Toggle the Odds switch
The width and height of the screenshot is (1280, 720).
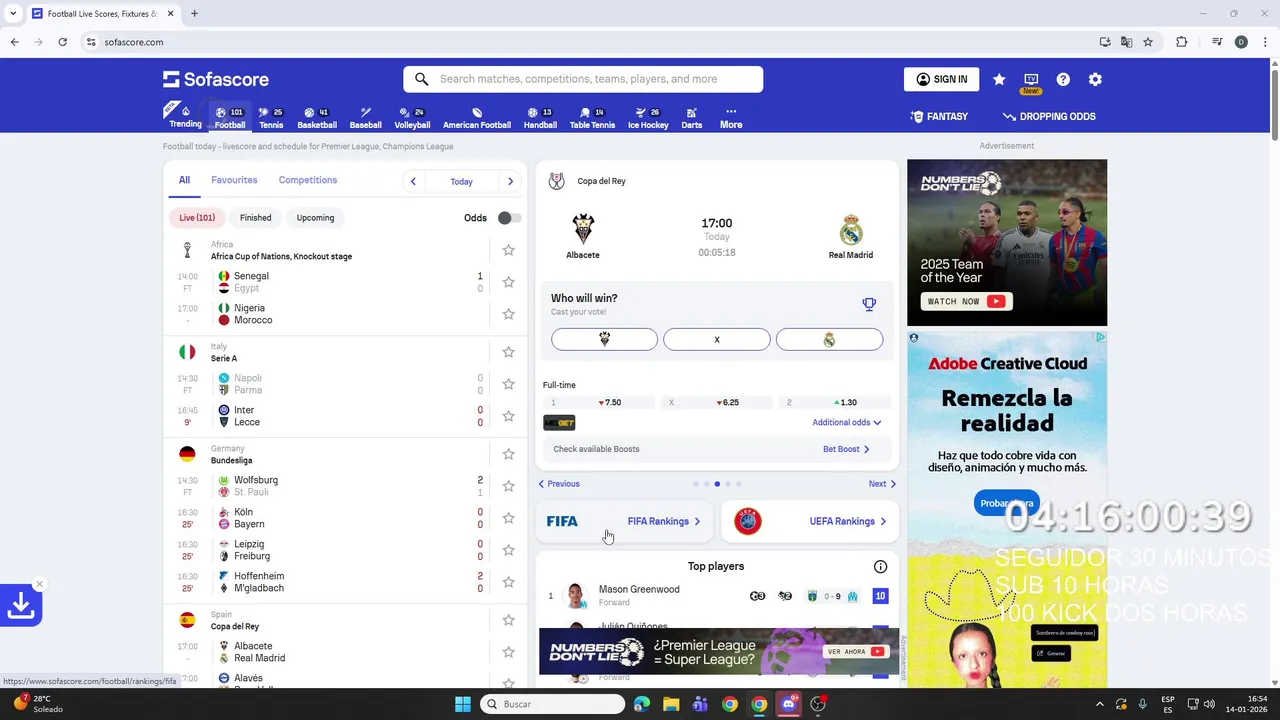click(x=509, y=218)
